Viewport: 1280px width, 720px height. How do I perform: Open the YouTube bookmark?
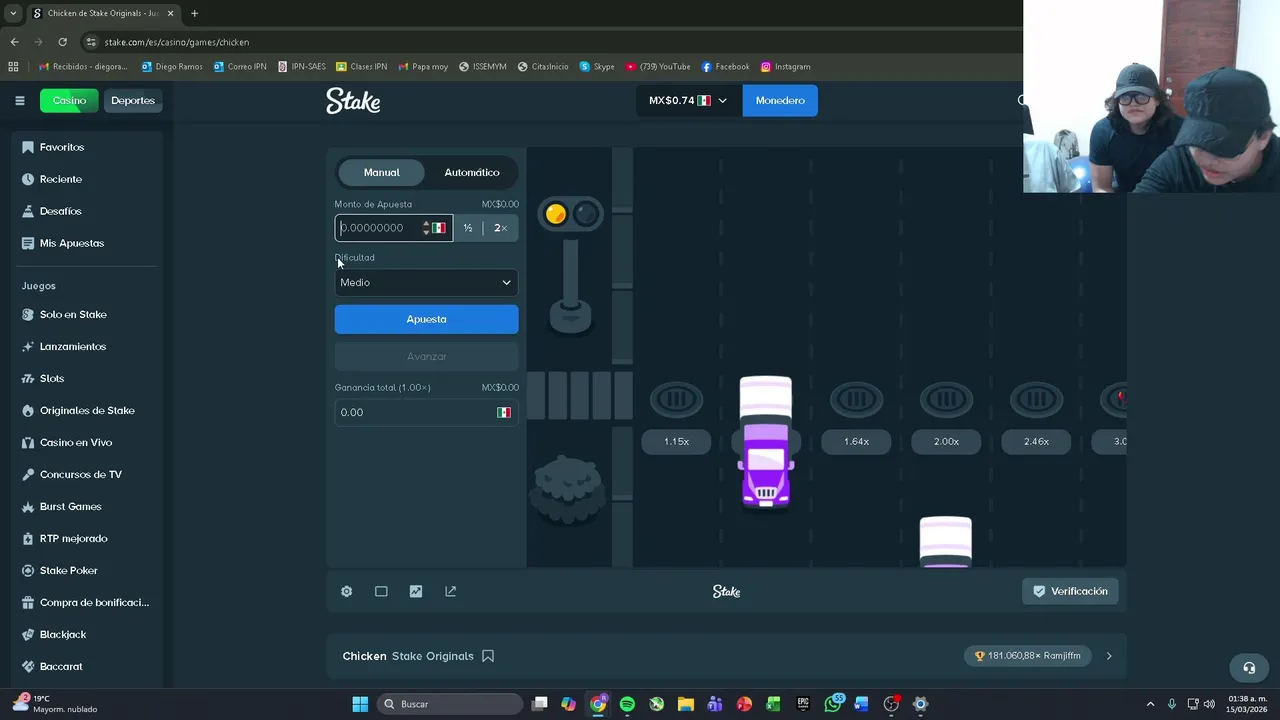[658, 67]
